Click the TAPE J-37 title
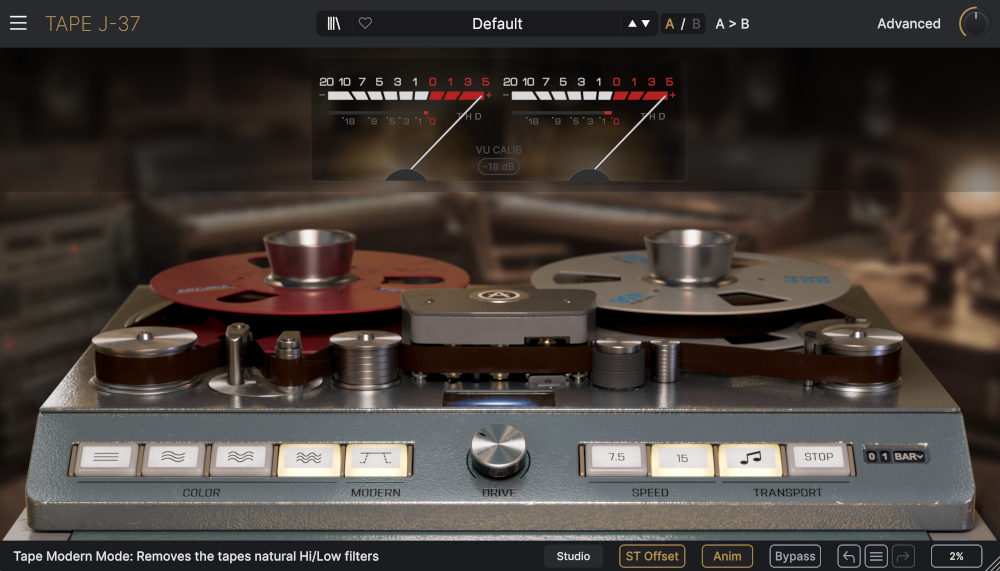This screenshot has height=571, width=1000. pyautogui.click(x=92, y=24)
